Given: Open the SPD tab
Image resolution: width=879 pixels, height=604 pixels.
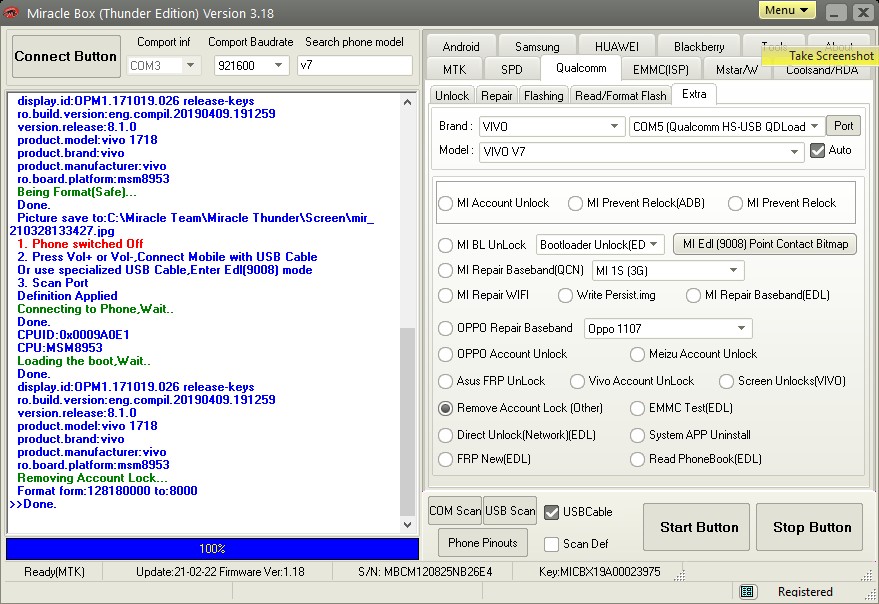Looking at the screenshot, I should (512, 70).
